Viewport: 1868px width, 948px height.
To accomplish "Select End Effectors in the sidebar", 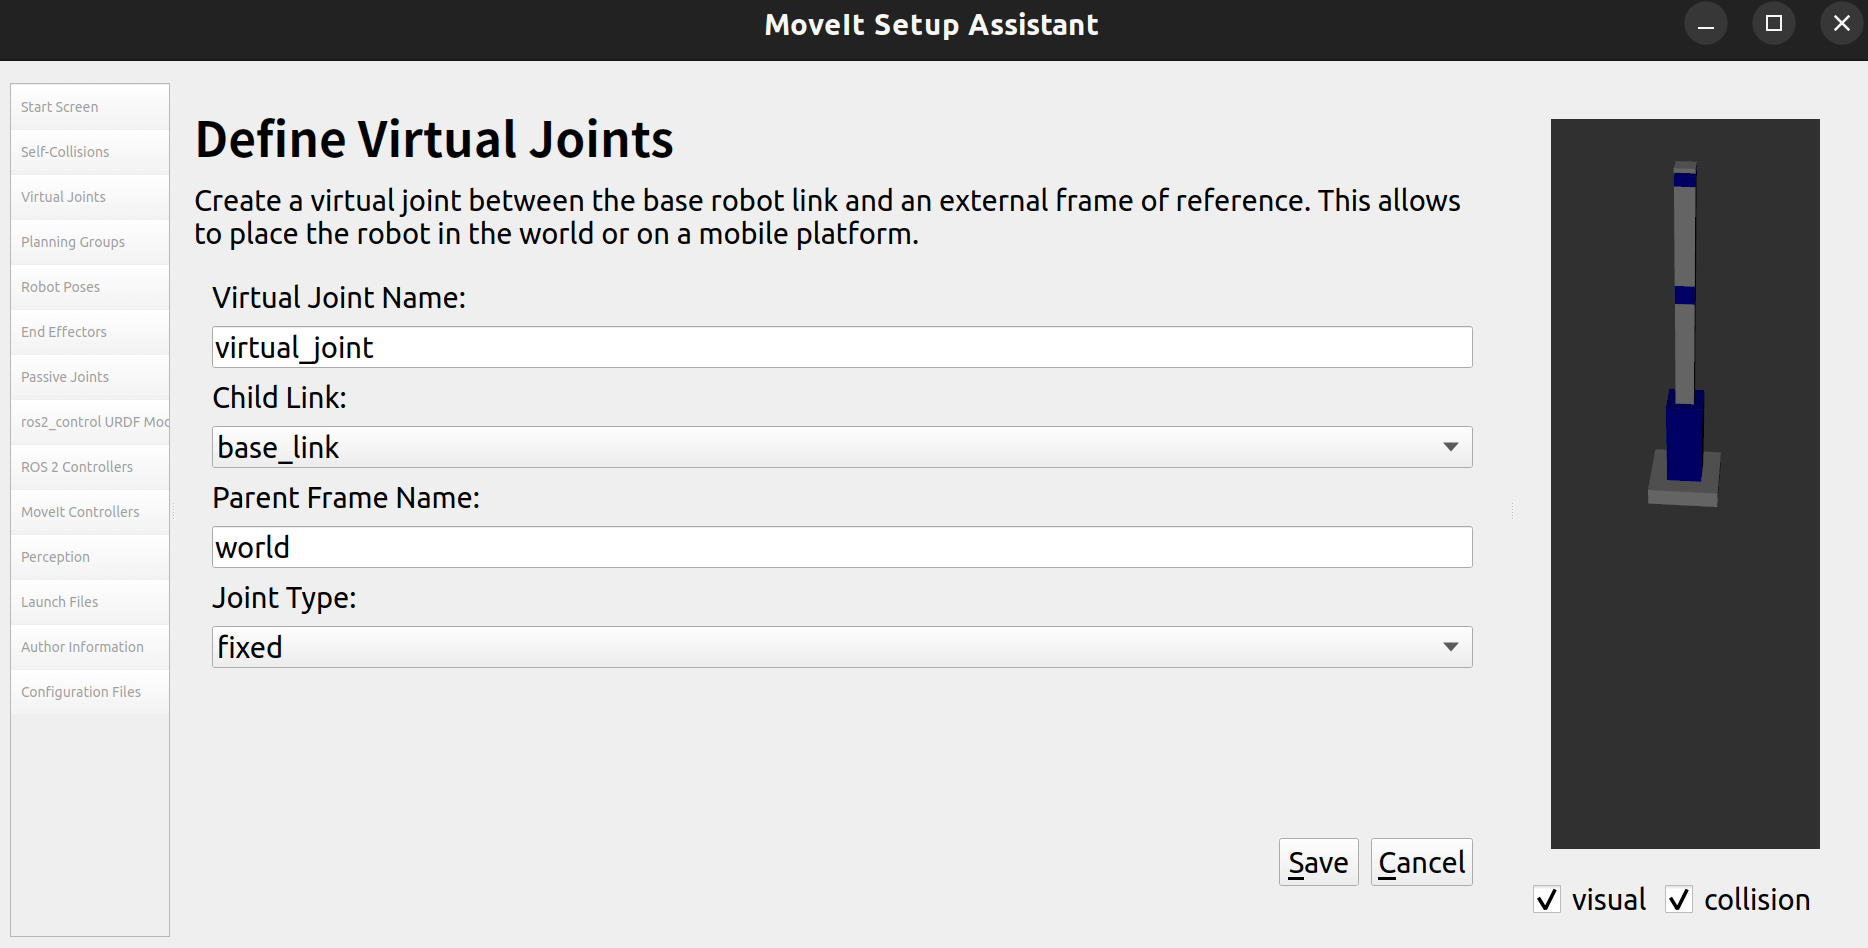I will [63, 332].
